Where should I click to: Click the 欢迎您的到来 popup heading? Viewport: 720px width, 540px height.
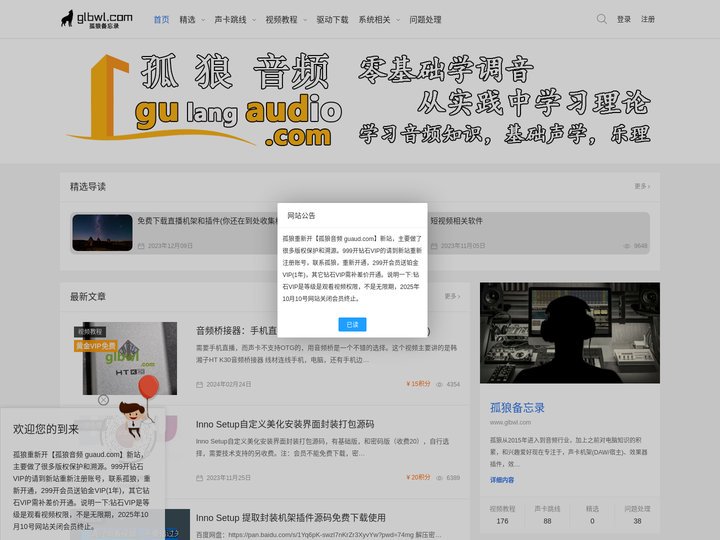46,429
